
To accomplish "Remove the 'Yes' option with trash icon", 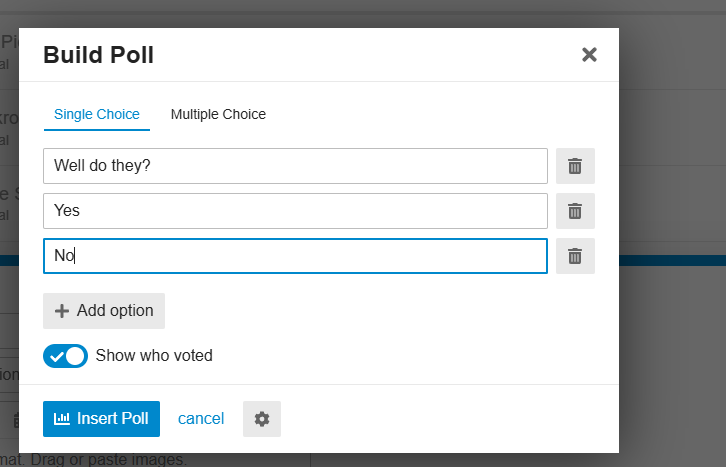I will point(575,211).
